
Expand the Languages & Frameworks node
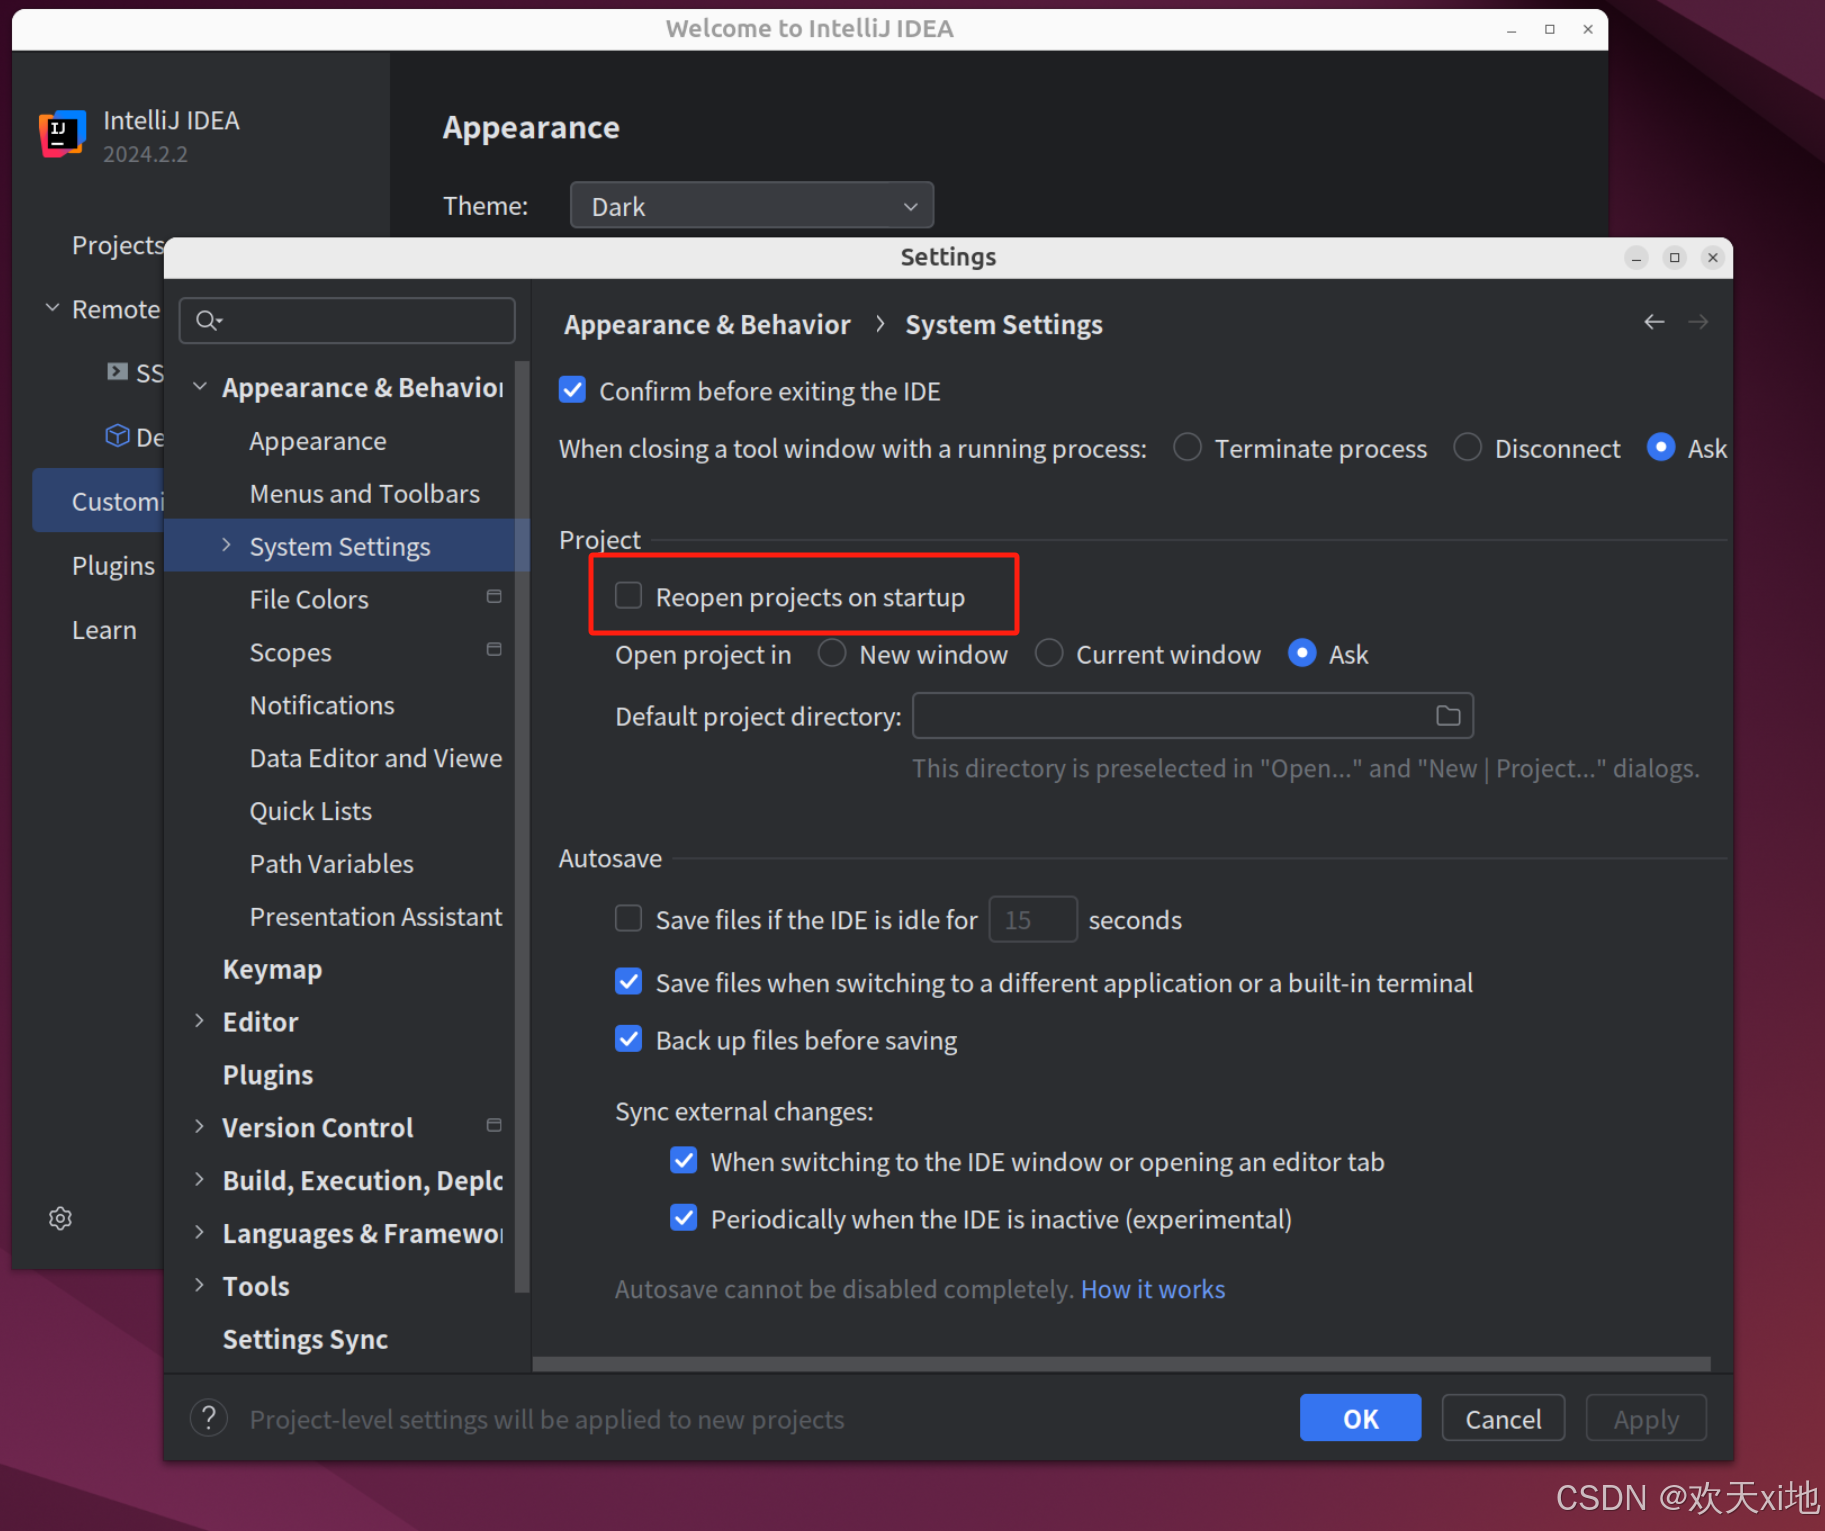pyautogui.click(x=199, y=1232)
